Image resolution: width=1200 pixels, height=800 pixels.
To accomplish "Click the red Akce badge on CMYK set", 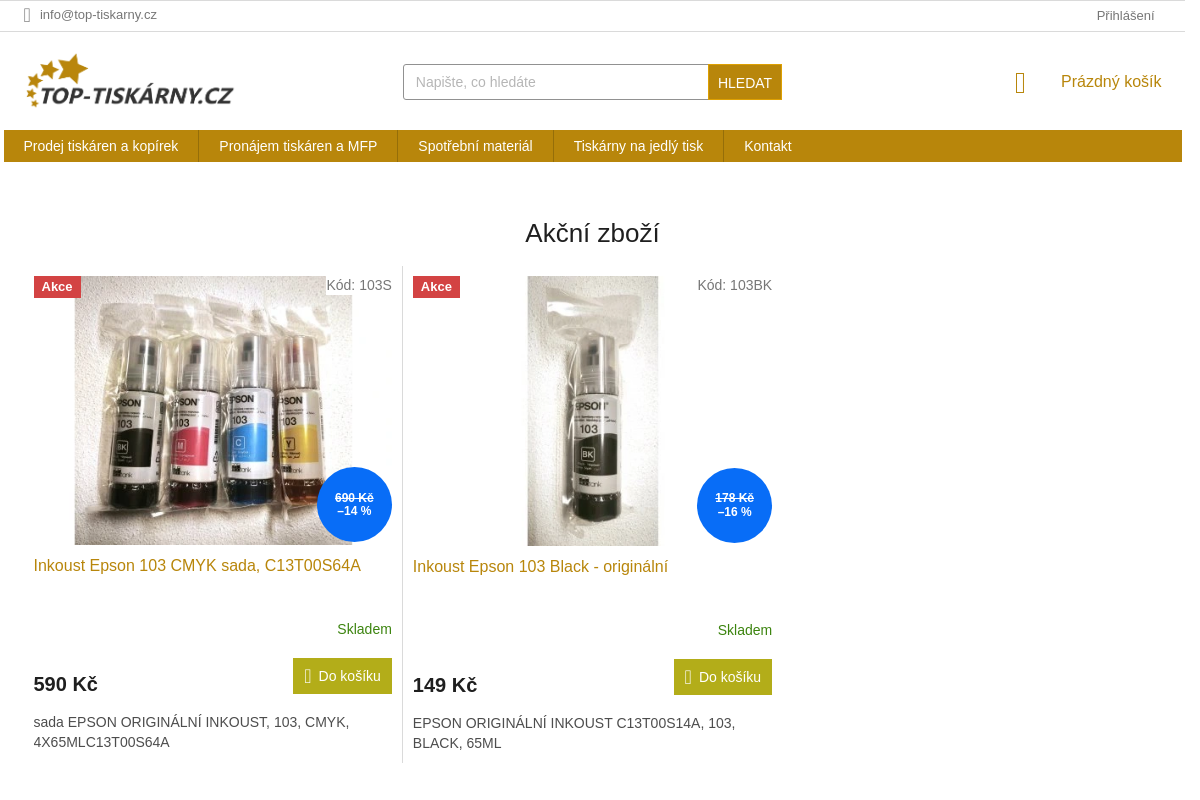I will 57,287.
